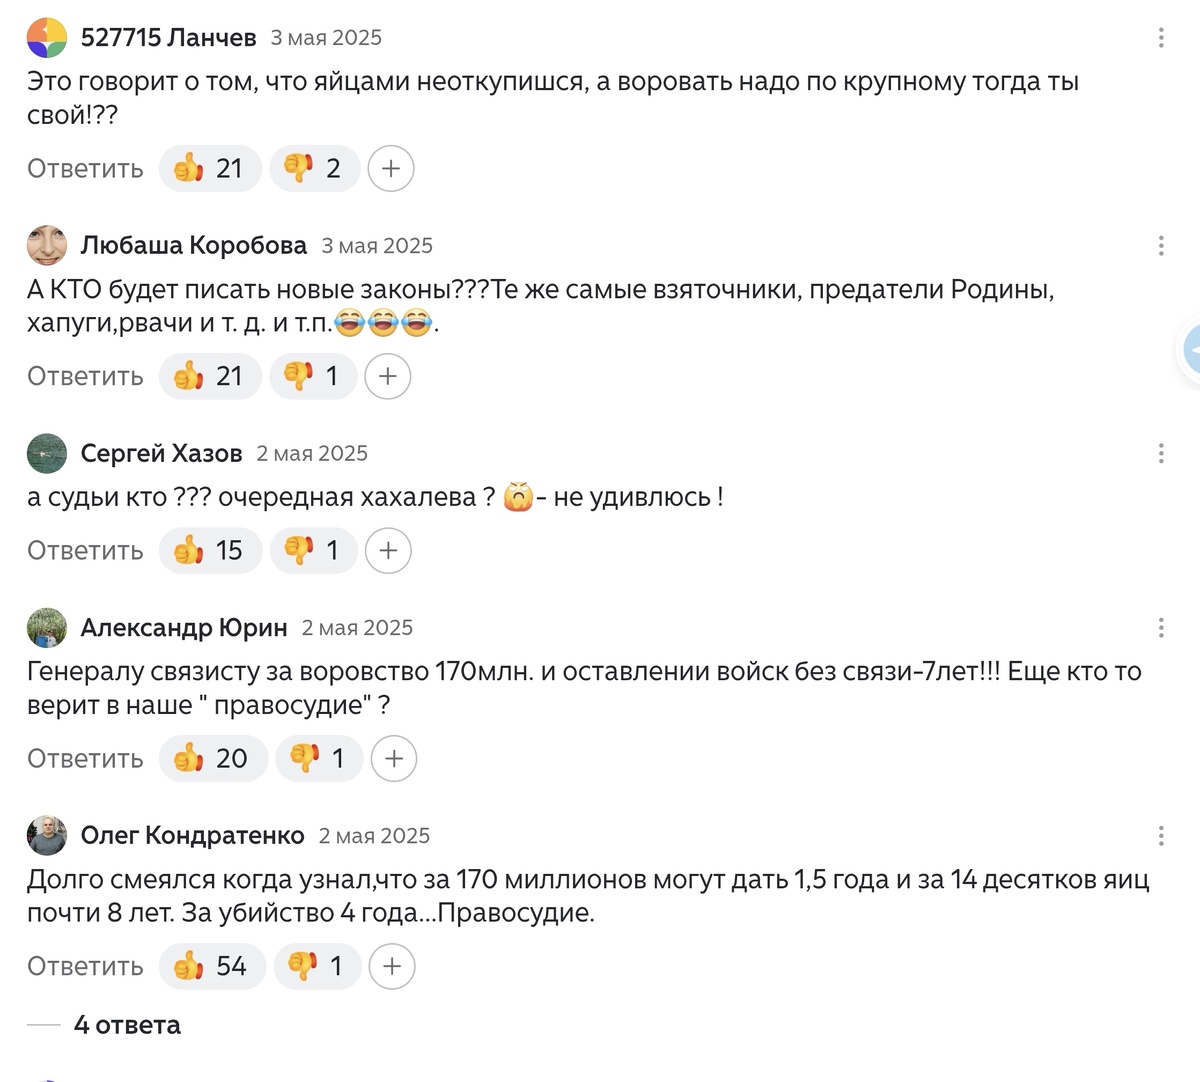Viewport: 1200px width, 1082px height.
Task: Dislike Олег Кондратенко's comment
Action: (317, 966)
